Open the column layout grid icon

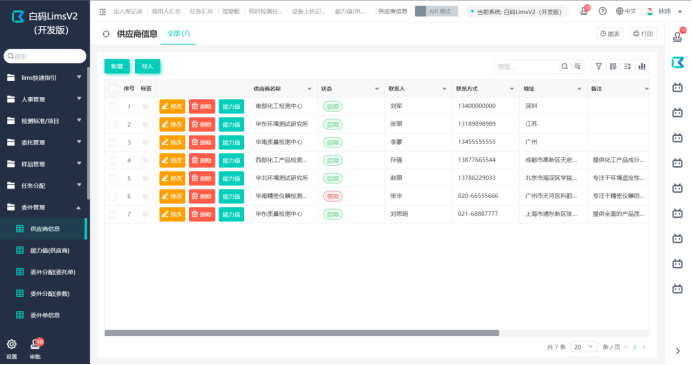(x=613, y=67)
